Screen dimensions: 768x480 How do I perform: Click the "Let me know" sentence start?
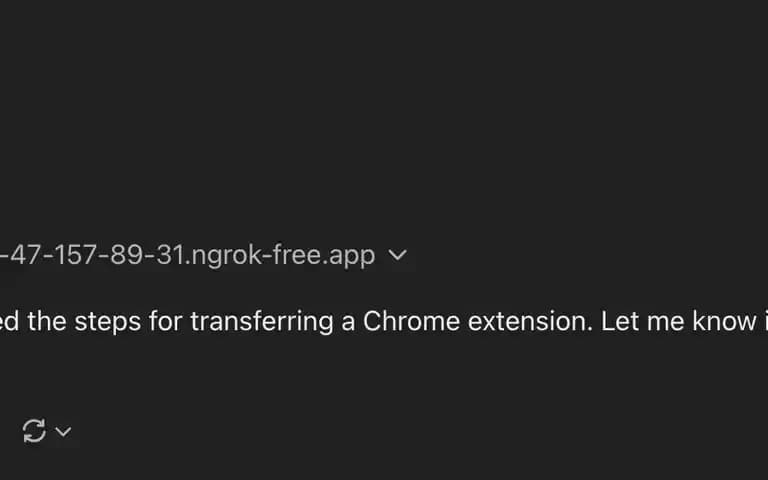(x=678, y=322)
